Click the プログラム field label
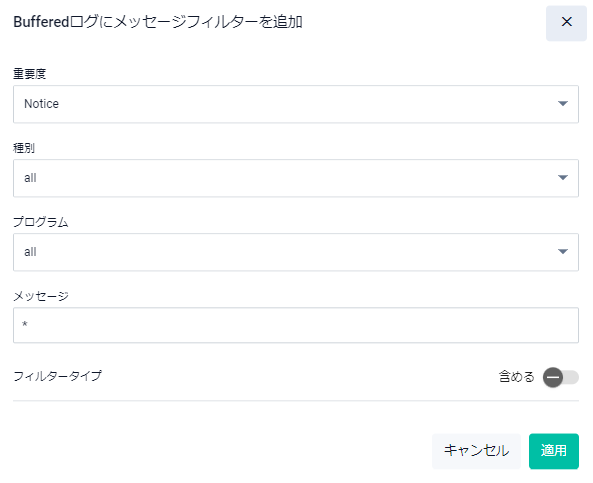Viewport: 593px width, 483px height. pos(41,222)
